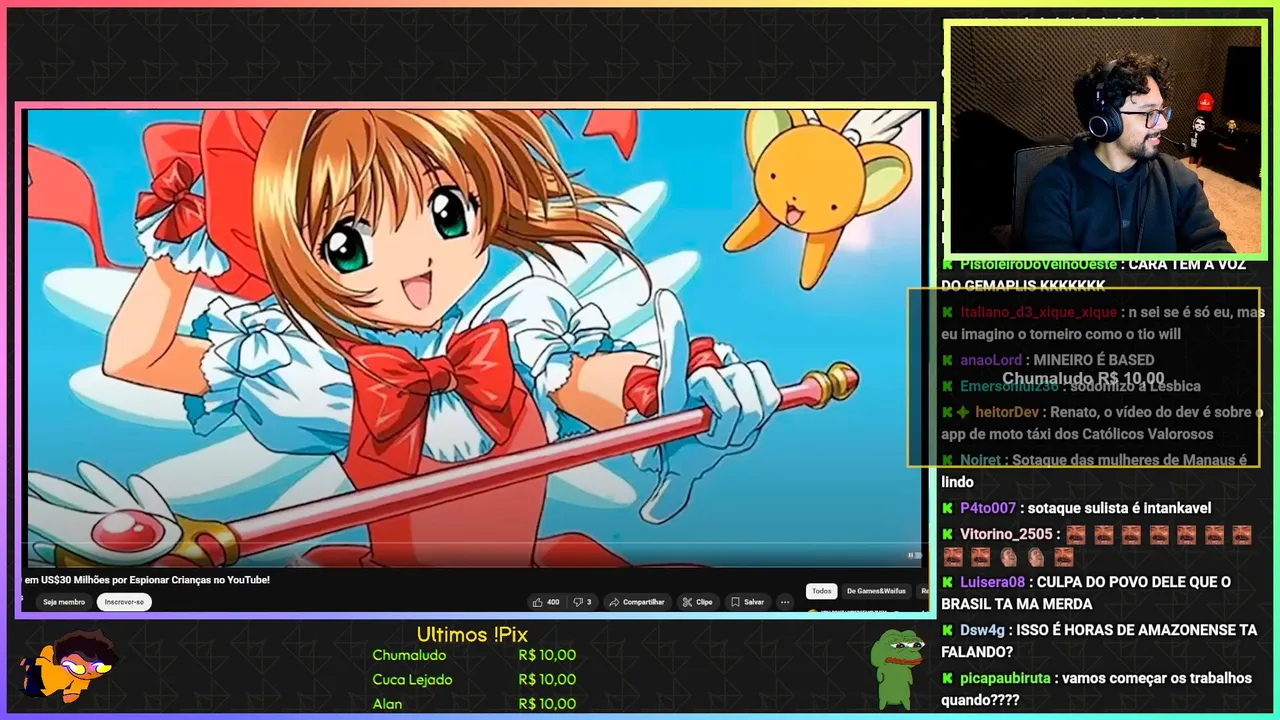Save the video with Salvar
This screenshot has width=1280, height=720.
[747, 602]
